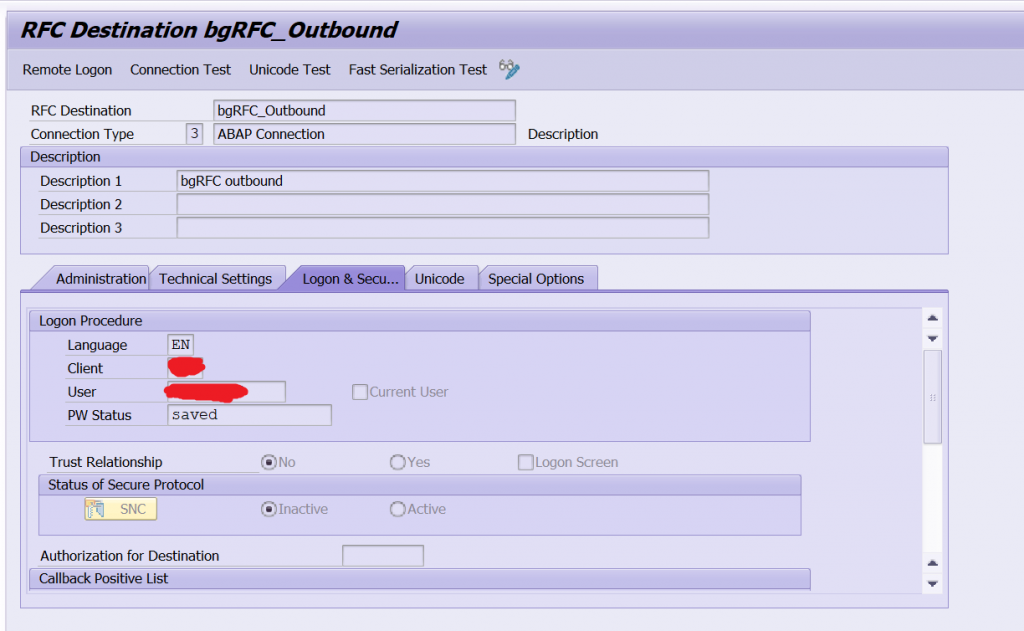1024x631 pixels.
Task: Click the Client input field
Action: 185,368
